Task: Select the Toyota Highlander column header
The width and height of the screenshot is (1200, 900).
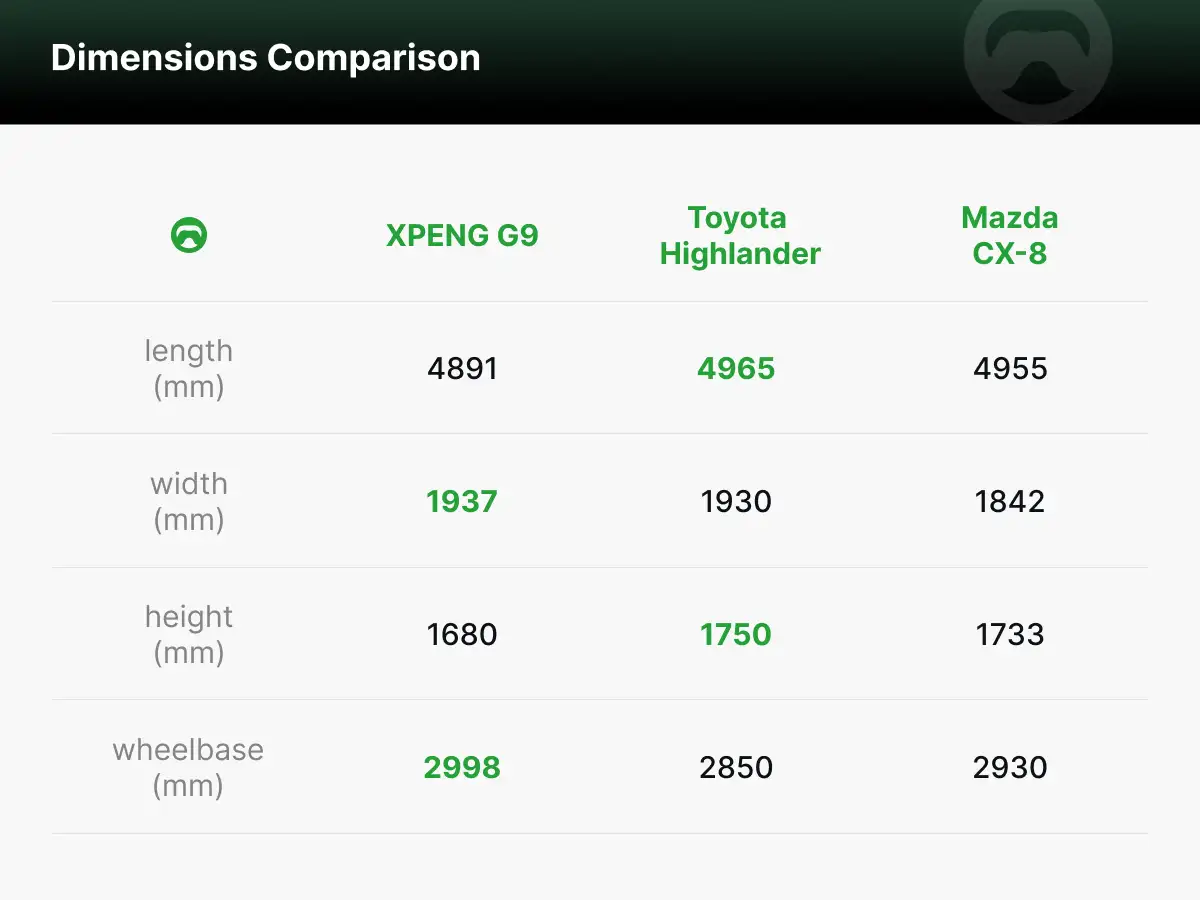Action: (739, 236)
